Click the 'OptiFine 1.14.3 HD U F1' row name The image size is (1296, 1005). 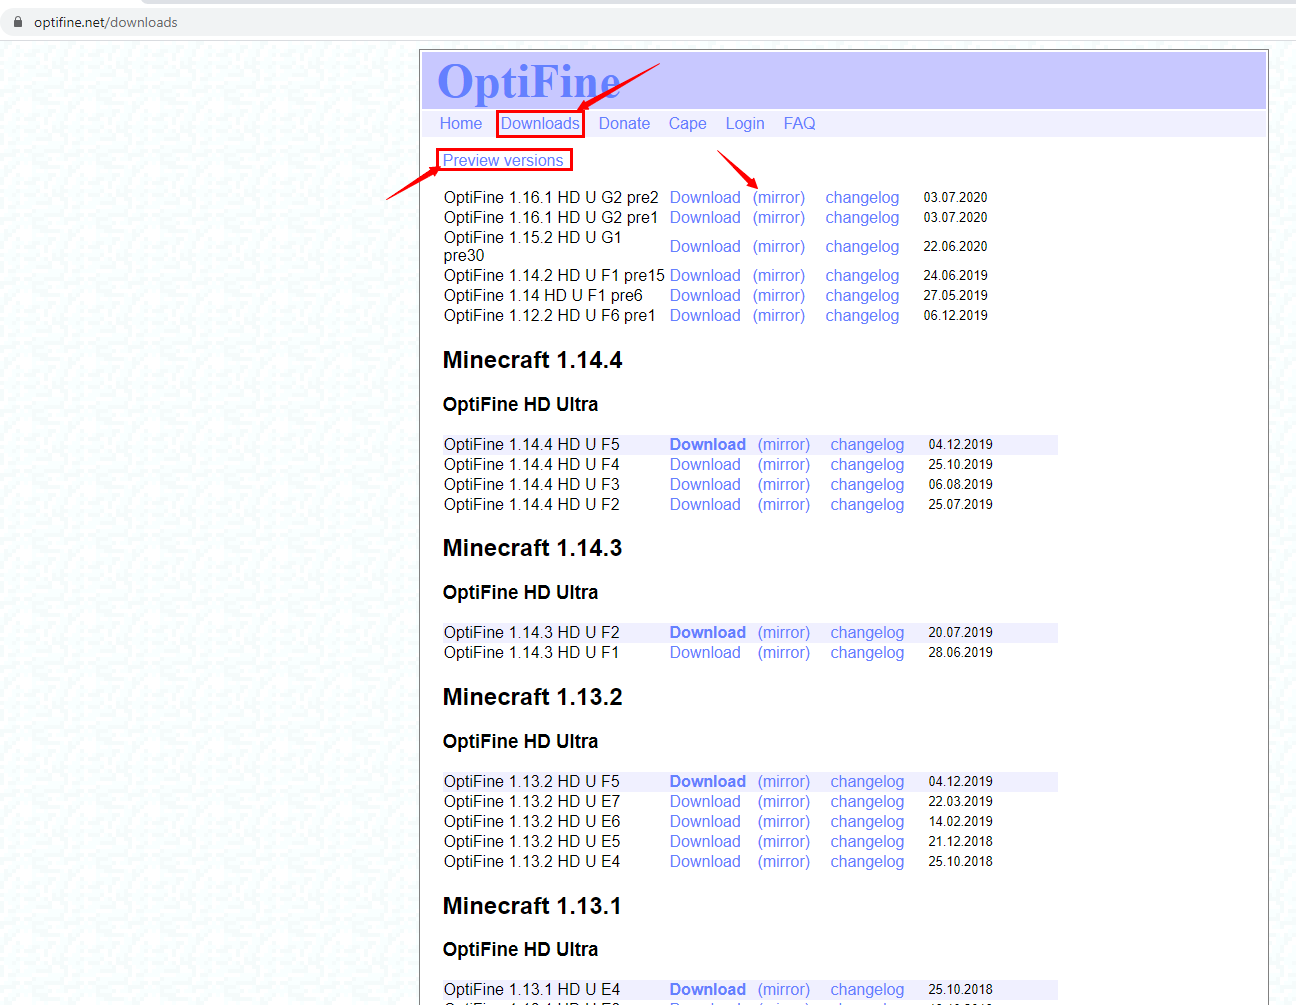(531, 652)
